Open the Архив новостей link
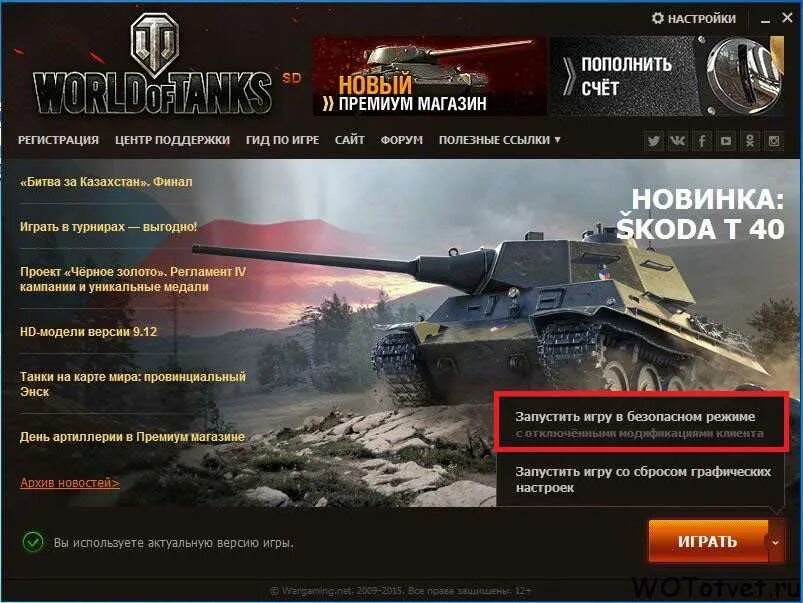 coord(70,483)
